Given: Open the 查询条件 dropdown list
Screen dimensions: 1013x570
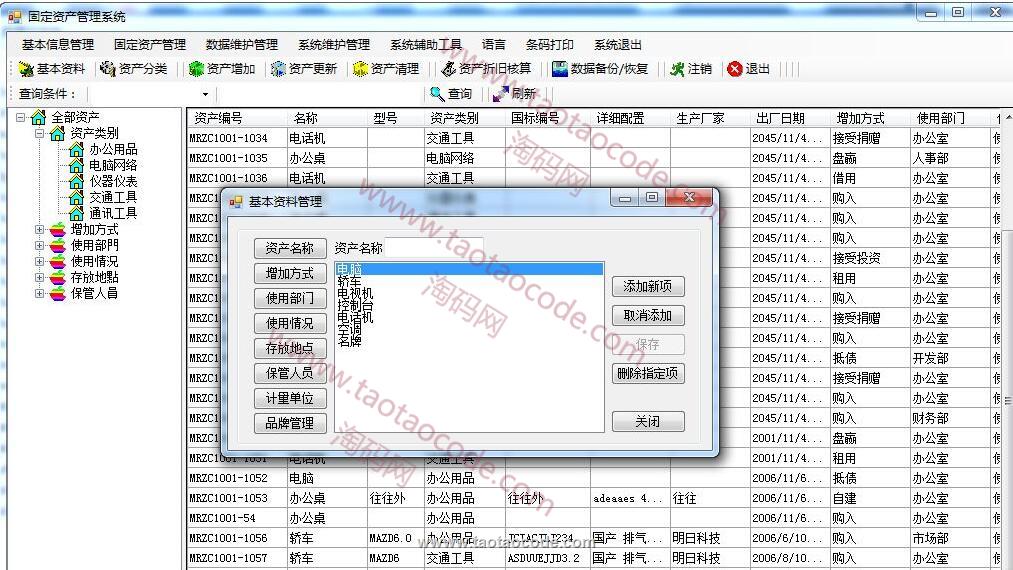Looking at the screenshot, I should tap(206, 94).
